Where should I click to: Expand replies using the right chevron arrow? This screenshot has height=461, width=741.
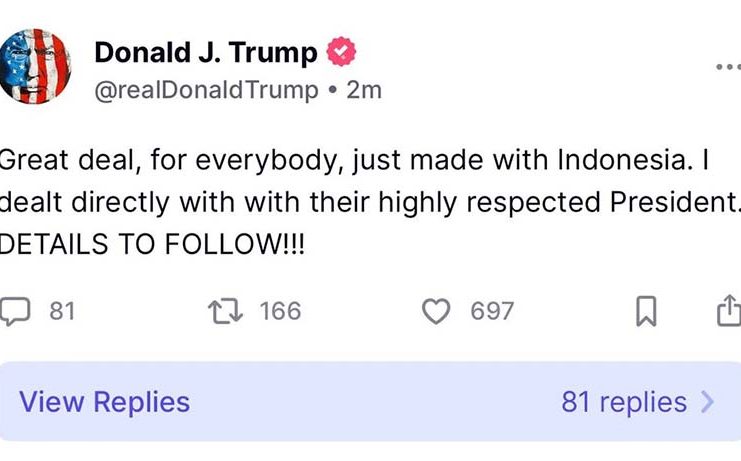[708, 402]
